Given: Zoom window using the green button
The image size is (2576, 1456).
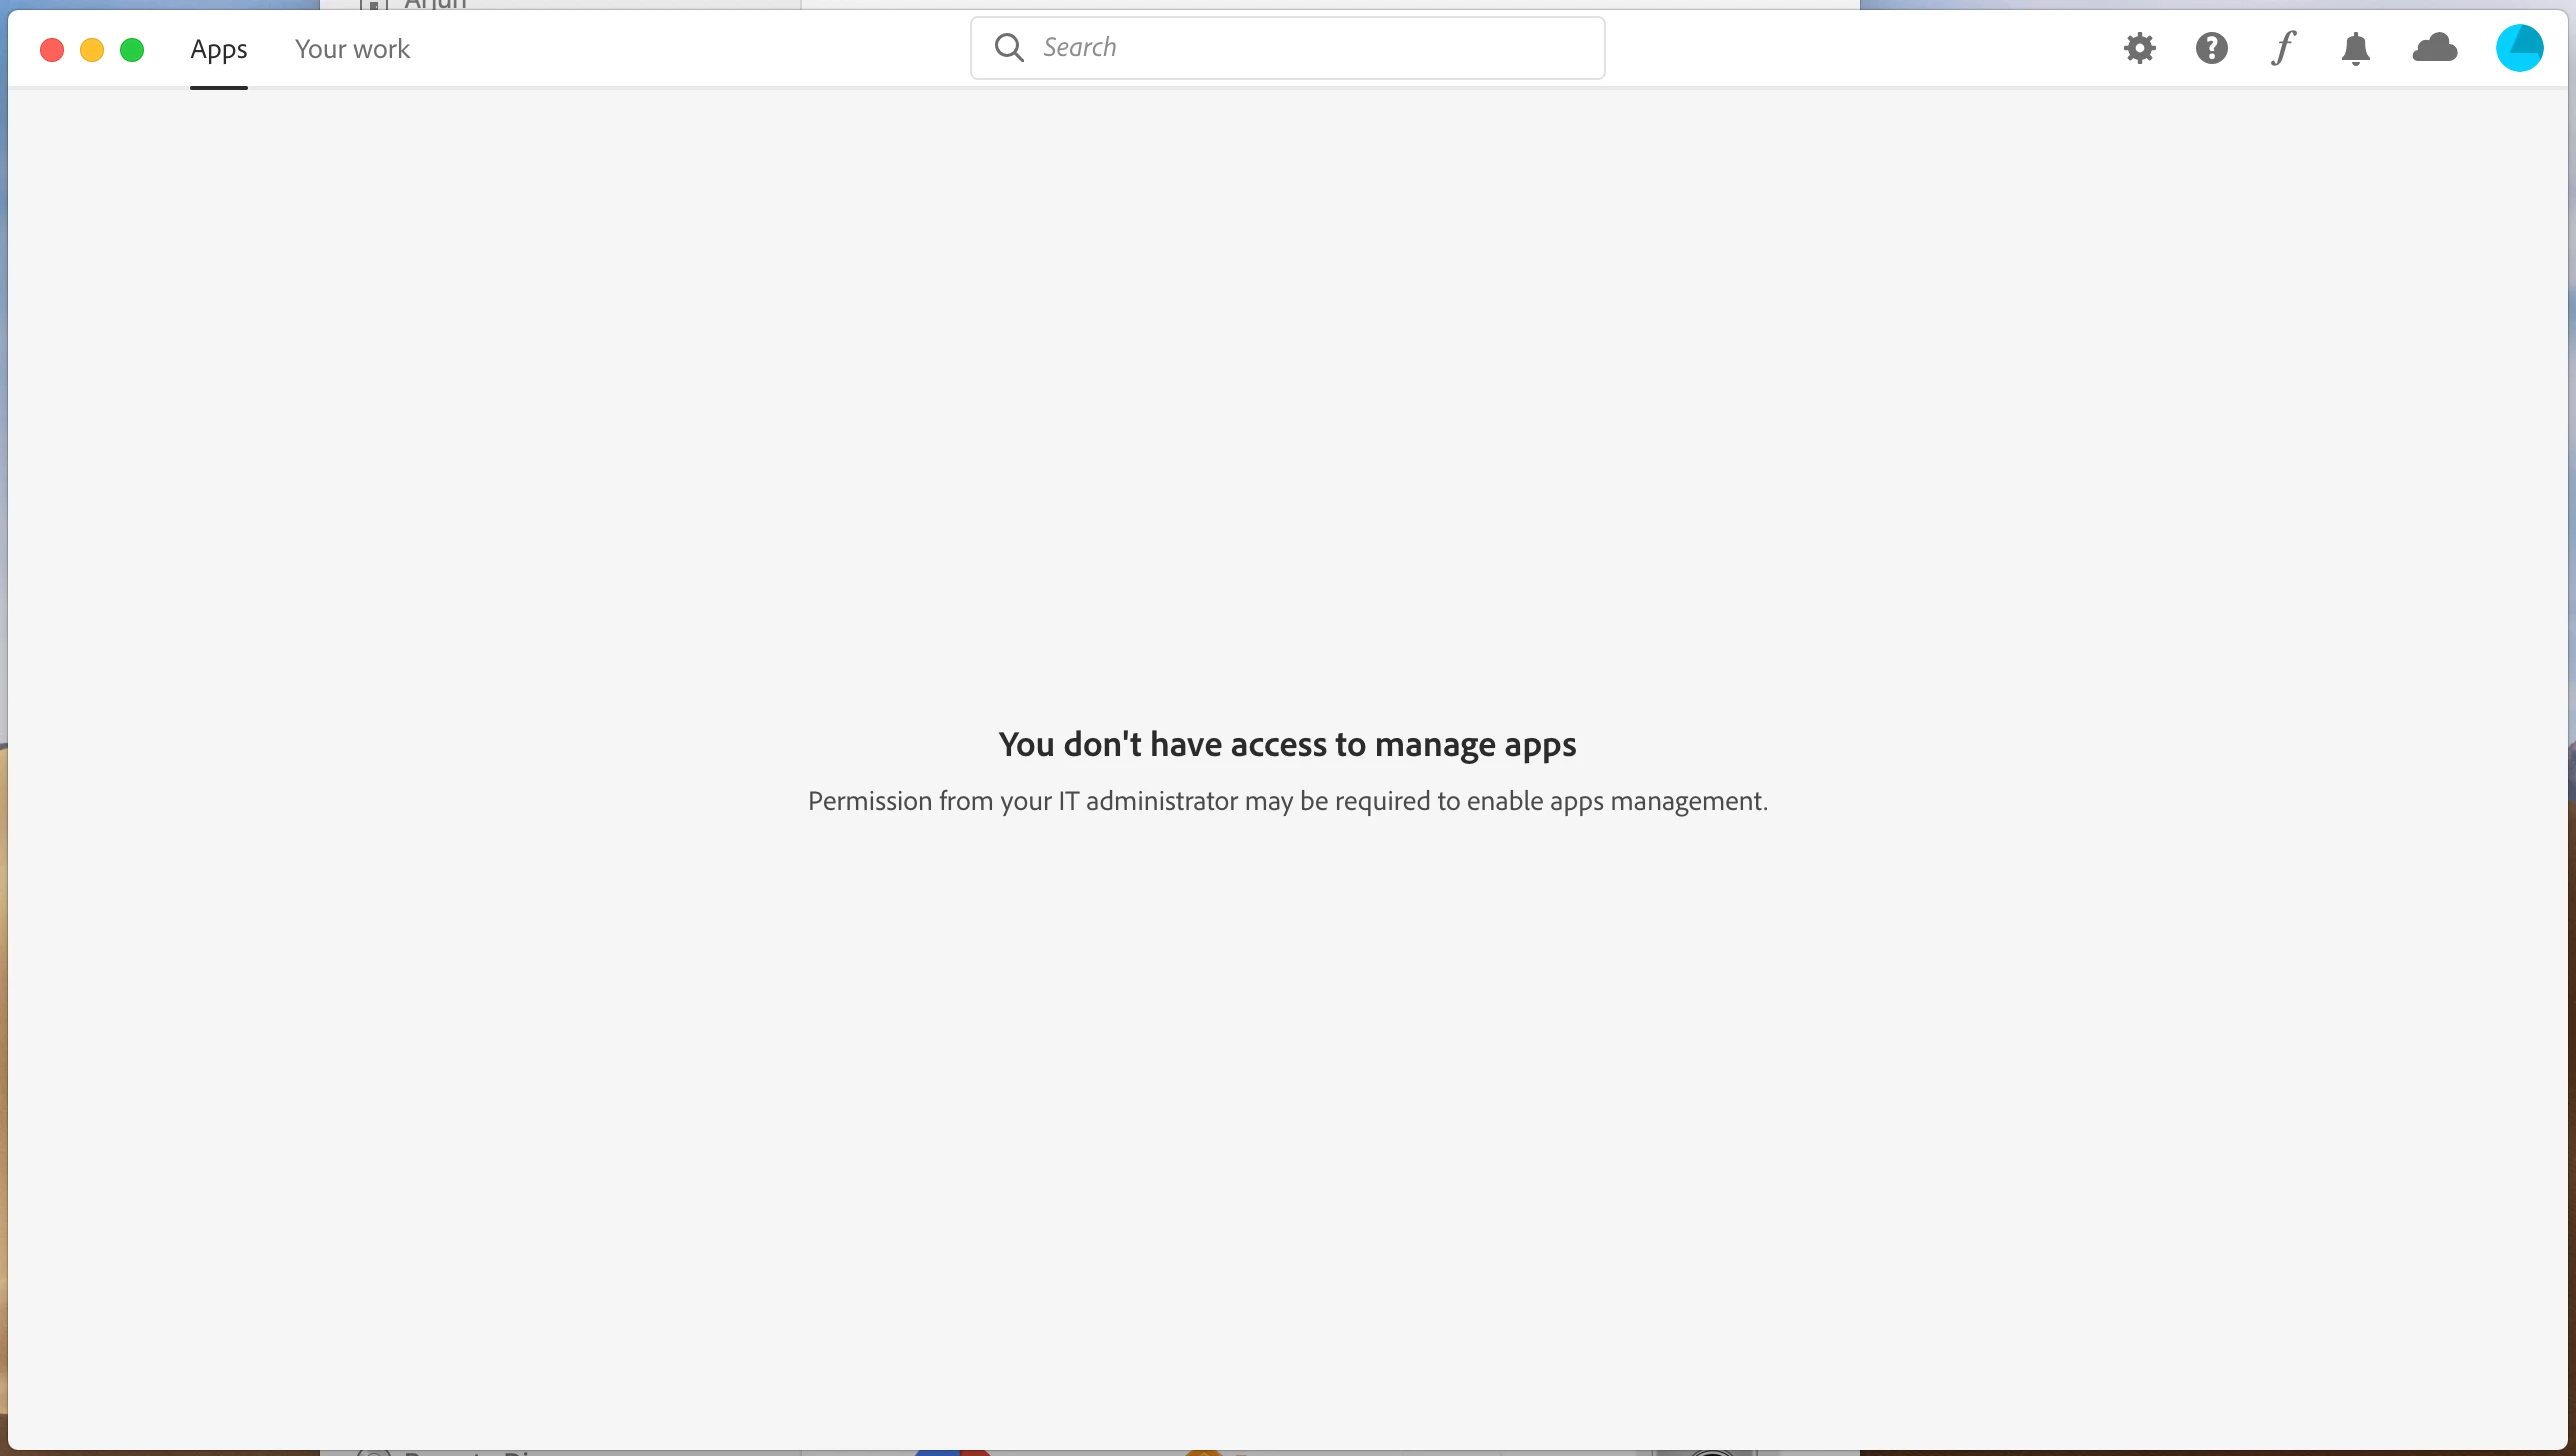Looking at the screenshot, I should (132, 49).
